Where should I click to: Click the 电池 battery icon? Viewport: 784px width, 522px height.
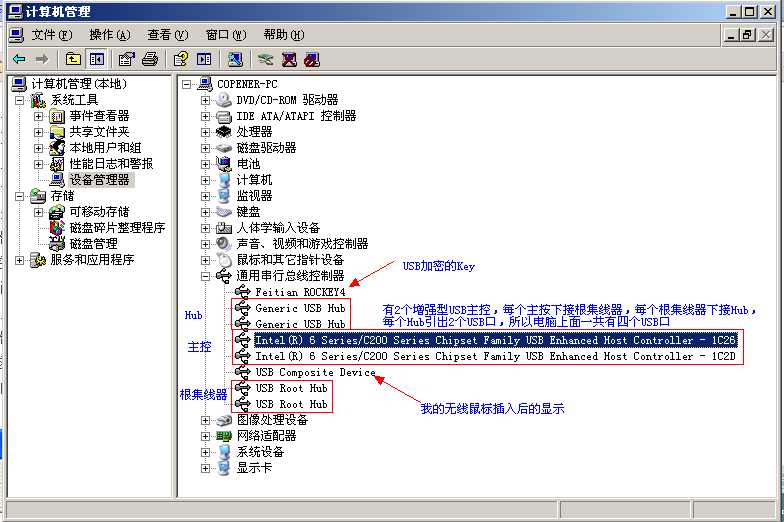224,164
